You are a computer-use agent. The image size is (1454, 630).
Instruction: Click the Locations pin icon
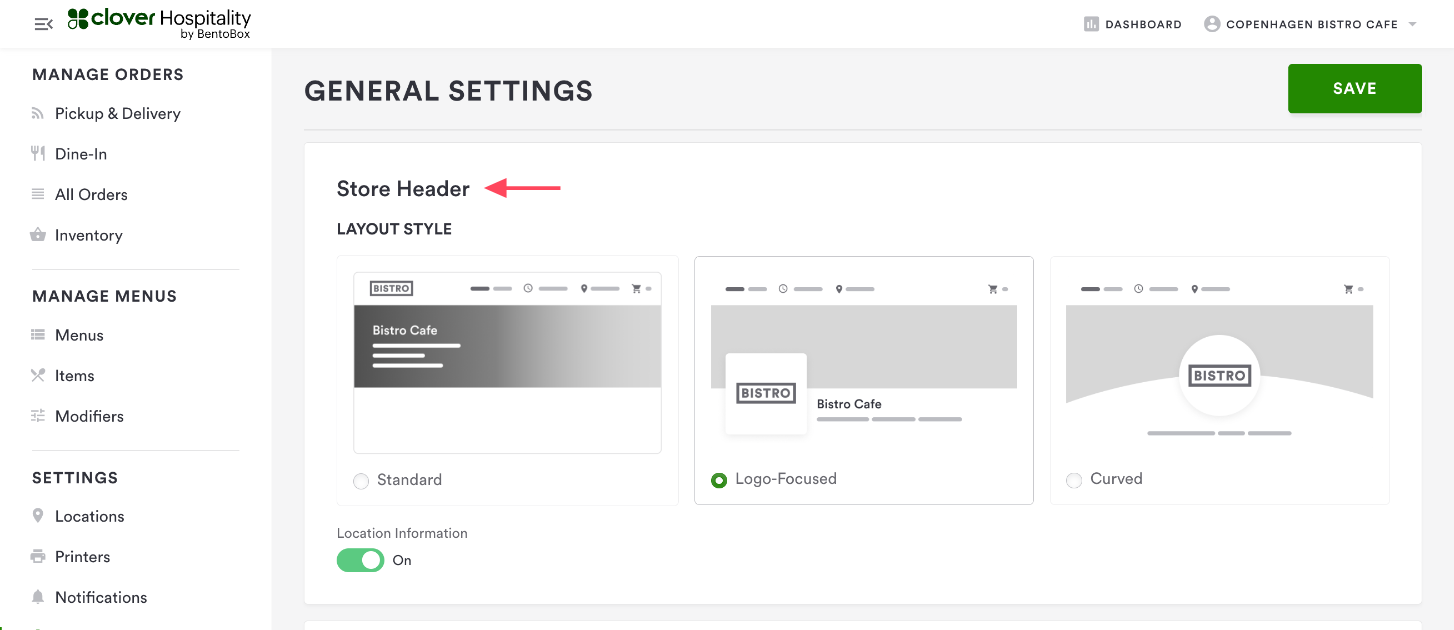tap(38, 516)
